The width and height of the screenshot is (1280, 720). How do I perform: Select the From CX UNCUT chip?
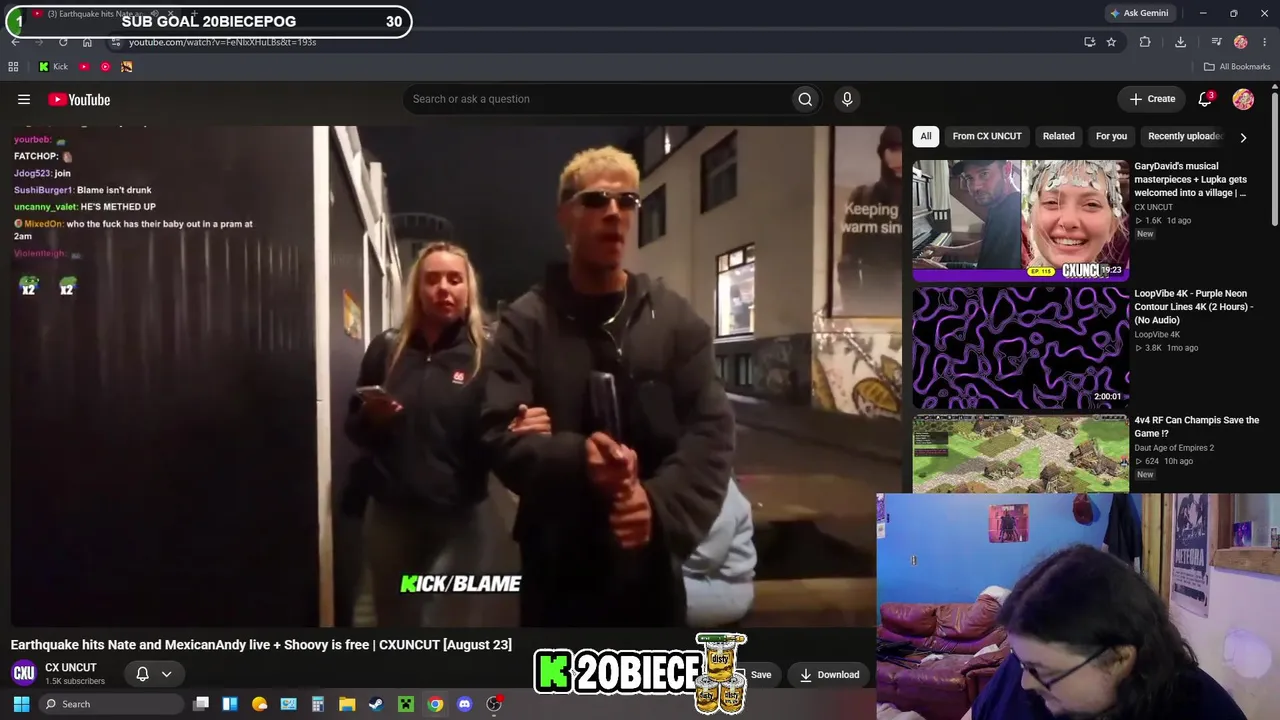click(x=987, y=136)
